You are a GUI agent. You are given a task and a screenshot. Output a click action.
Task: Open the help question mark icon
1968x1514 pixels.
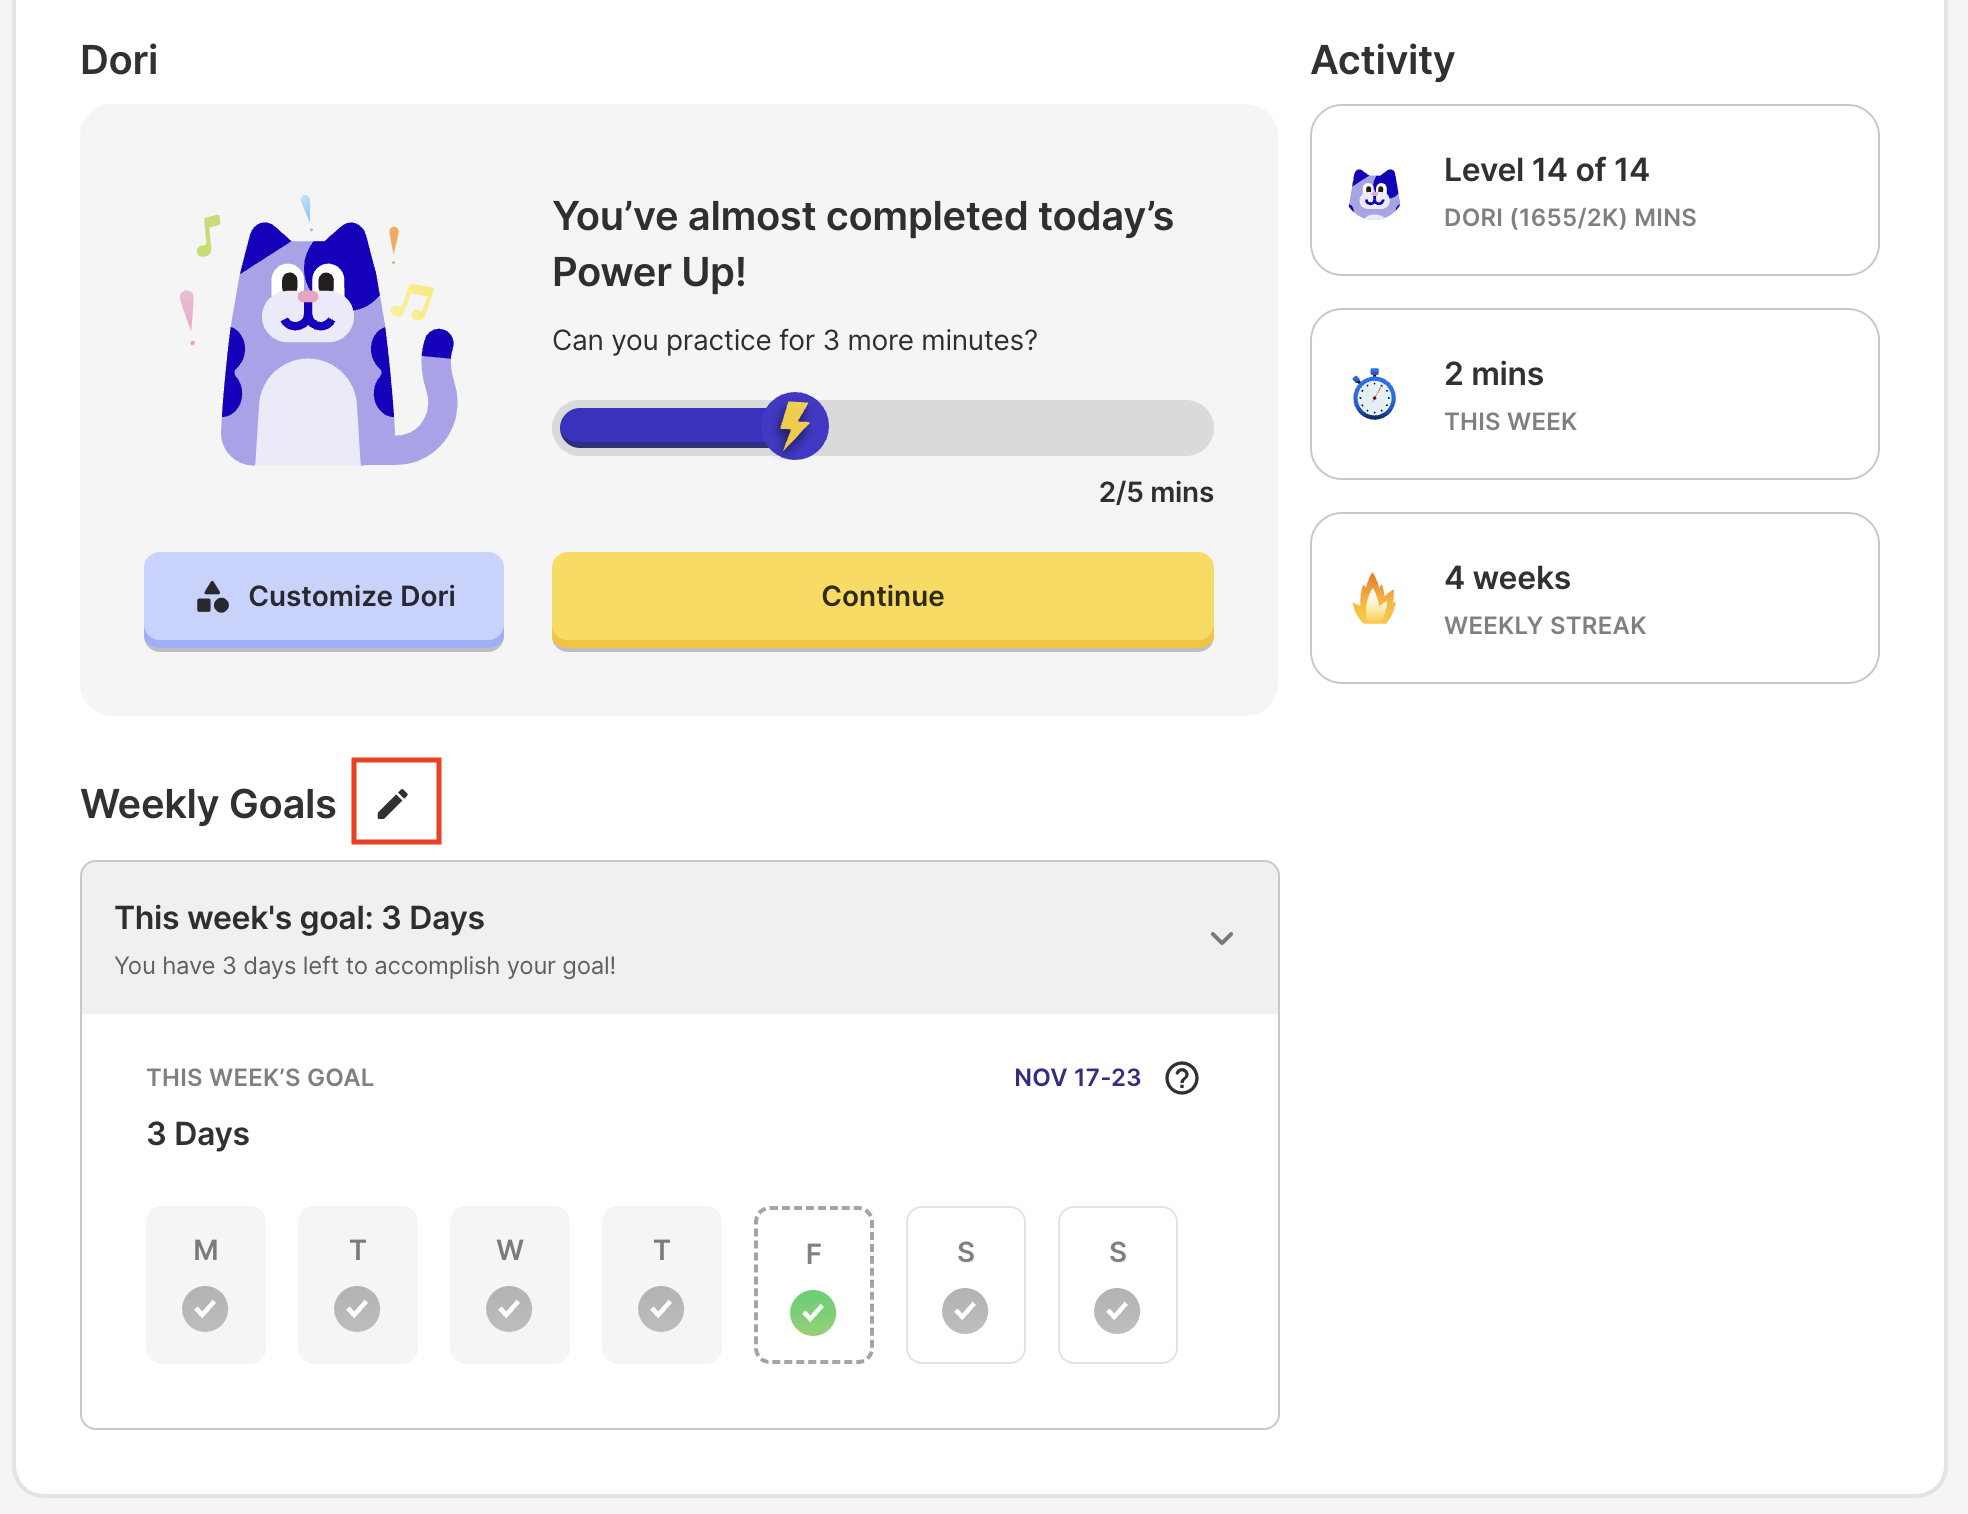pyautogui.click(x=1181, y=1077)
